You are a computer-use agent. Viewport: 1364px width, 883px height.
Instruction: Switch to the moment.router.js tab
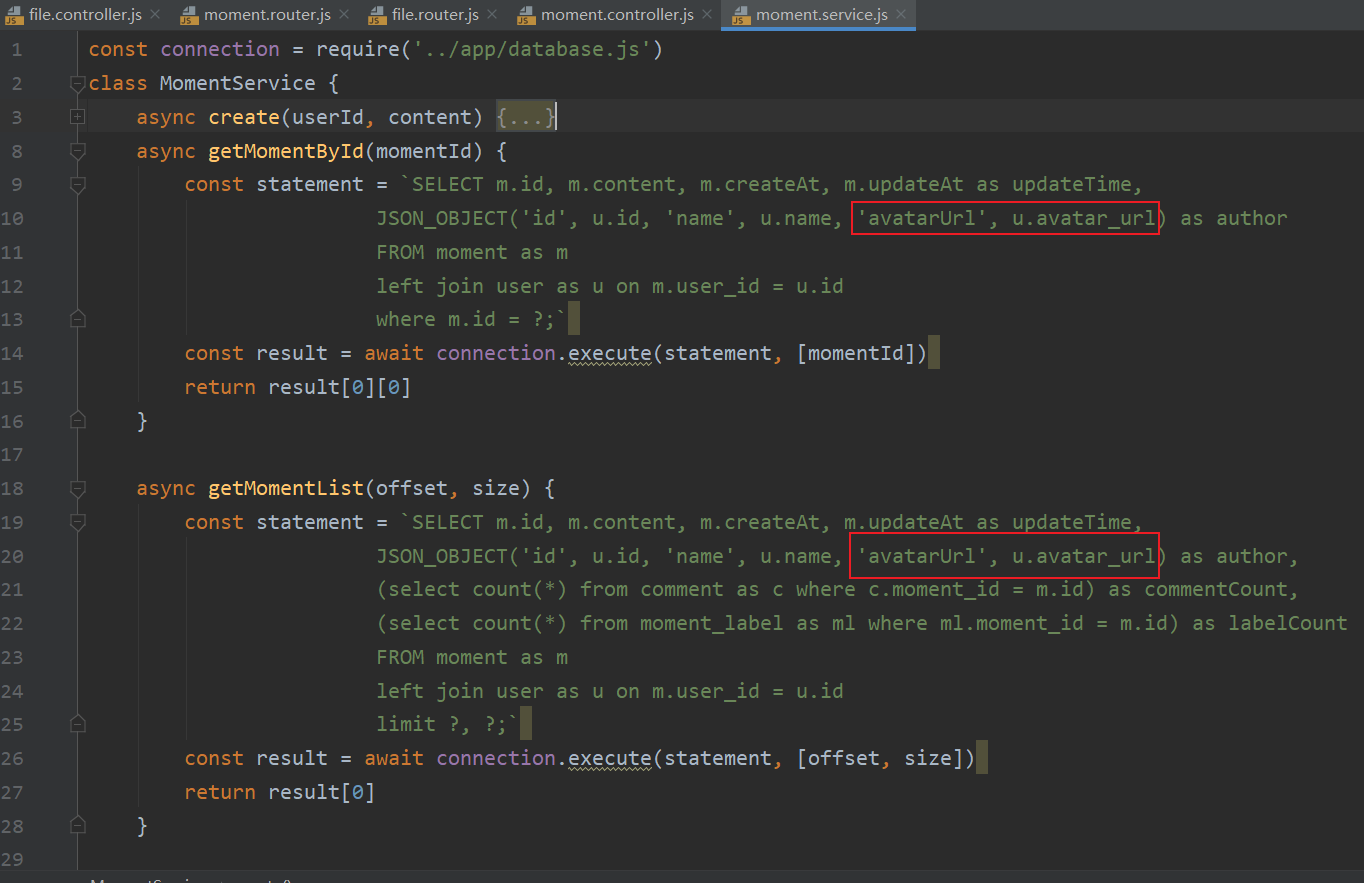coord(267,15)
